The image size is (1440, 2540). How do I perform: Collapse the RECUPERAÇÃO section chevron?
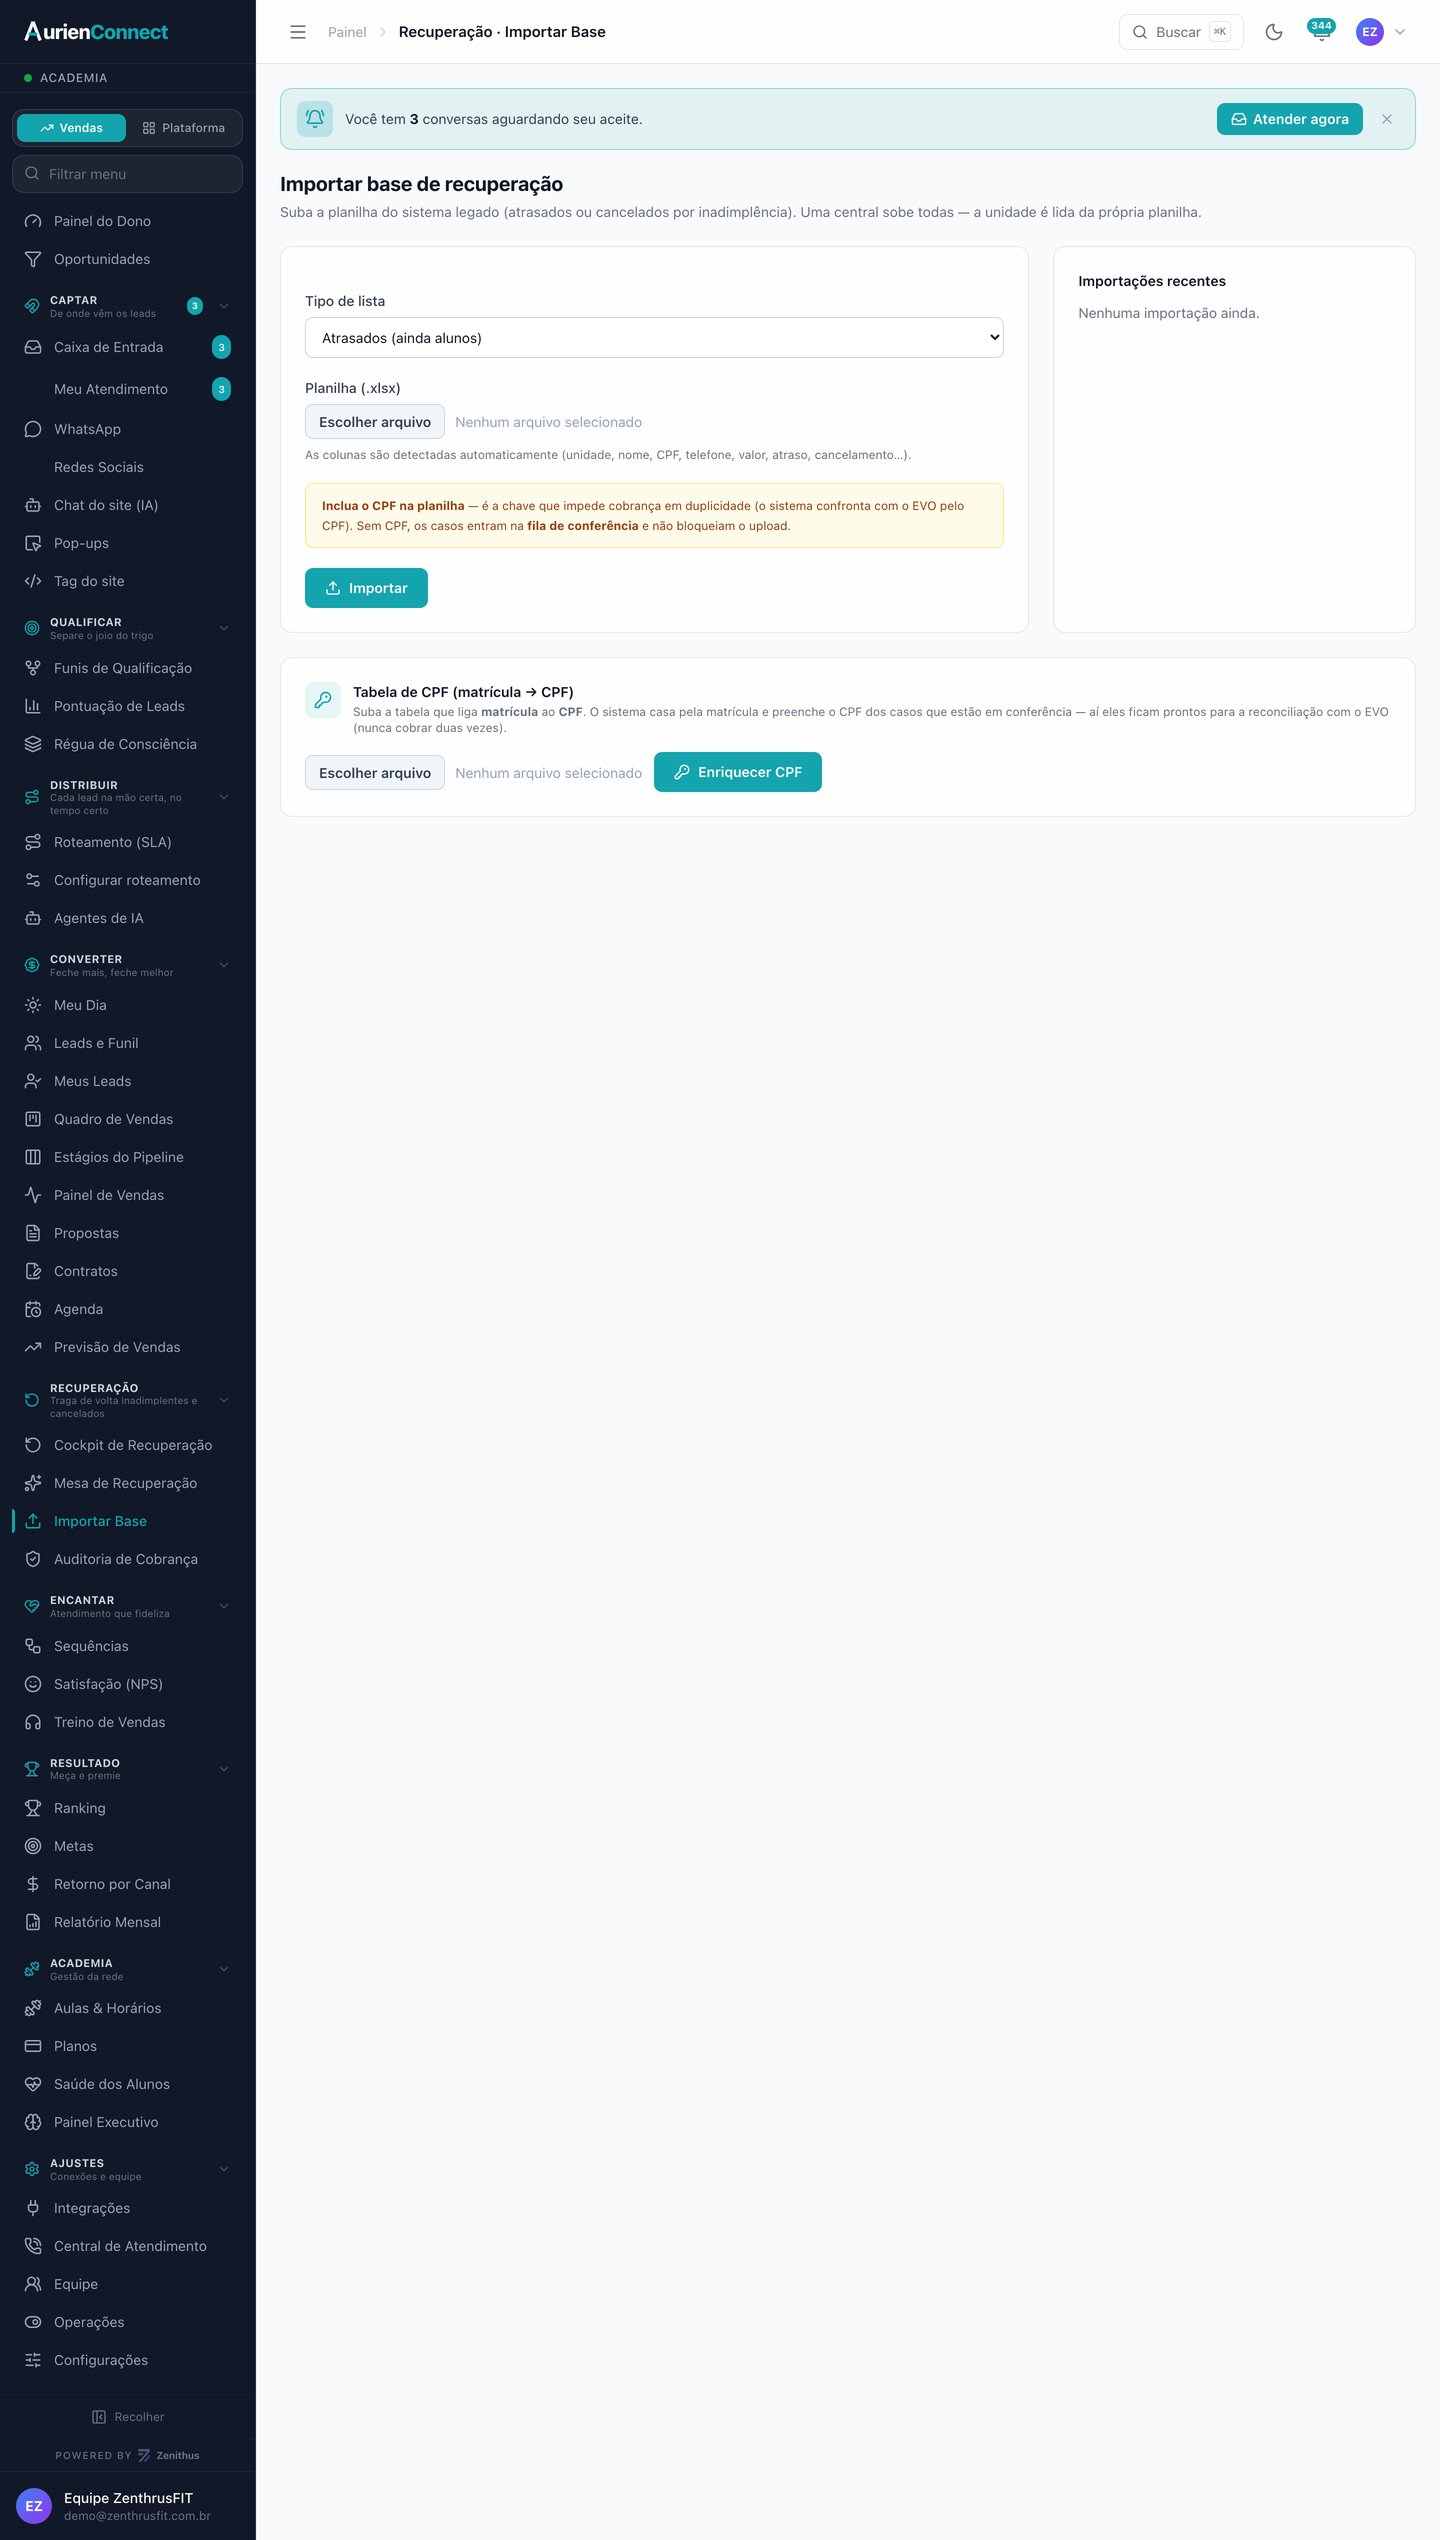click(224, 1400)
